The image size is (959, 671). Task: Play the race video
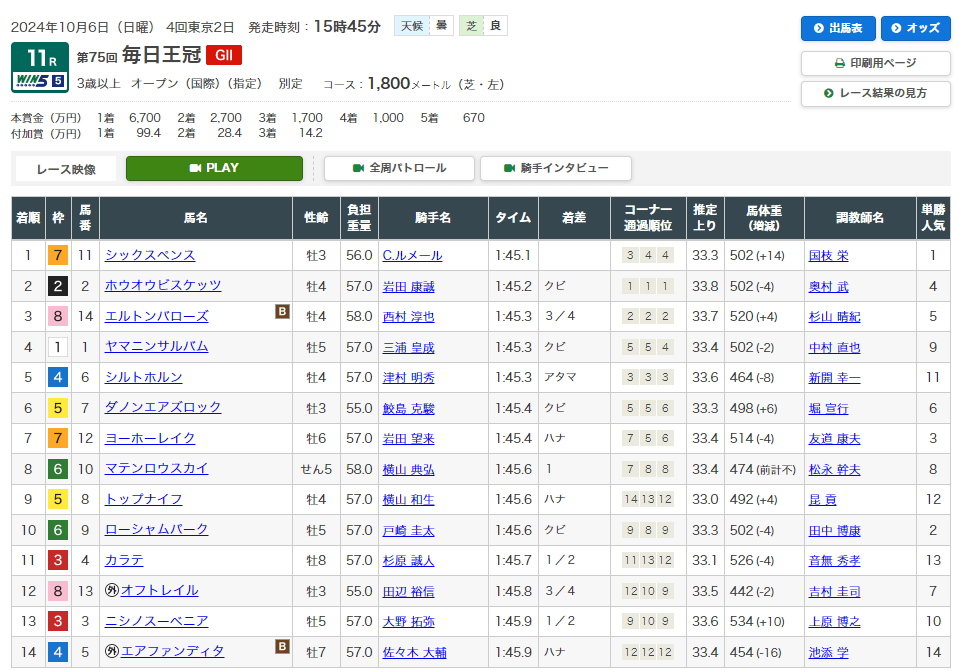pyautogui.click(x=214, y=168)
